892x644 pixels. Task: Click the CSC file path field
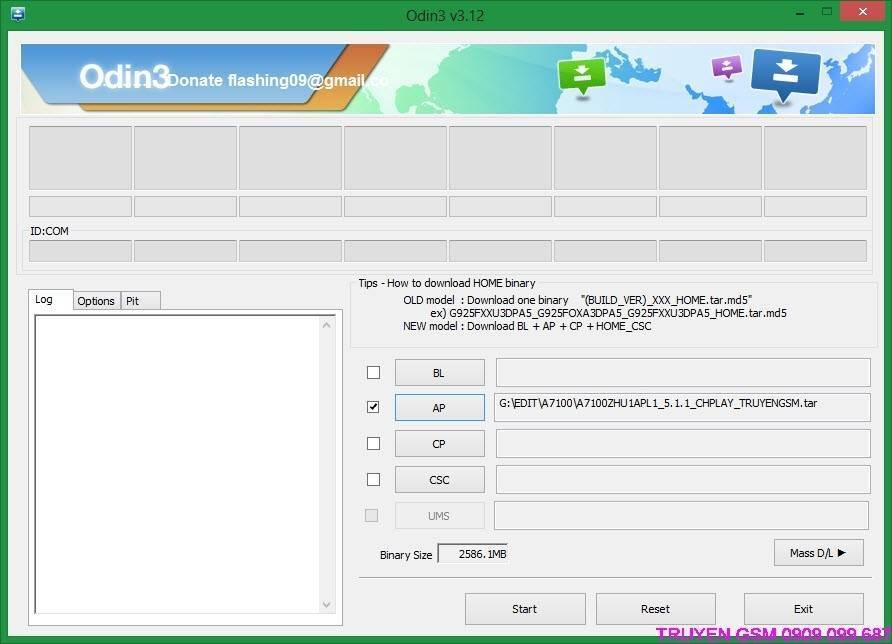tap(683, 480)
